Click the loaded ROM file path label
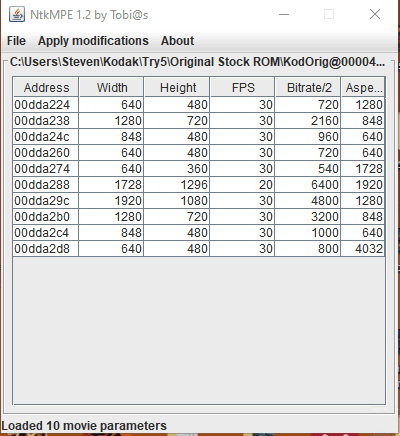The image size is (400, 436). [x=197, y=62]
